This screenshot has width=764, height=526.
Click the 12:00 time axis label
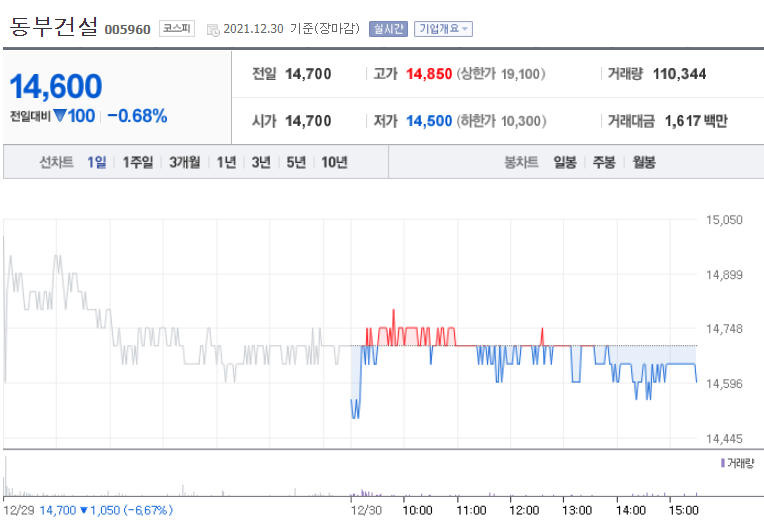[x=524, y=510]
